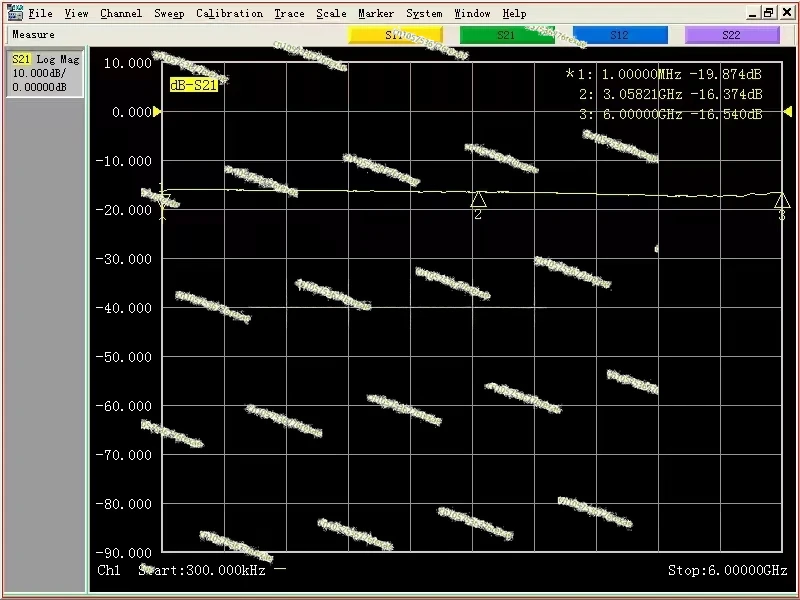Click the S21 Log Mag trace status panel
800x600 pixels.
click(45, 73)
